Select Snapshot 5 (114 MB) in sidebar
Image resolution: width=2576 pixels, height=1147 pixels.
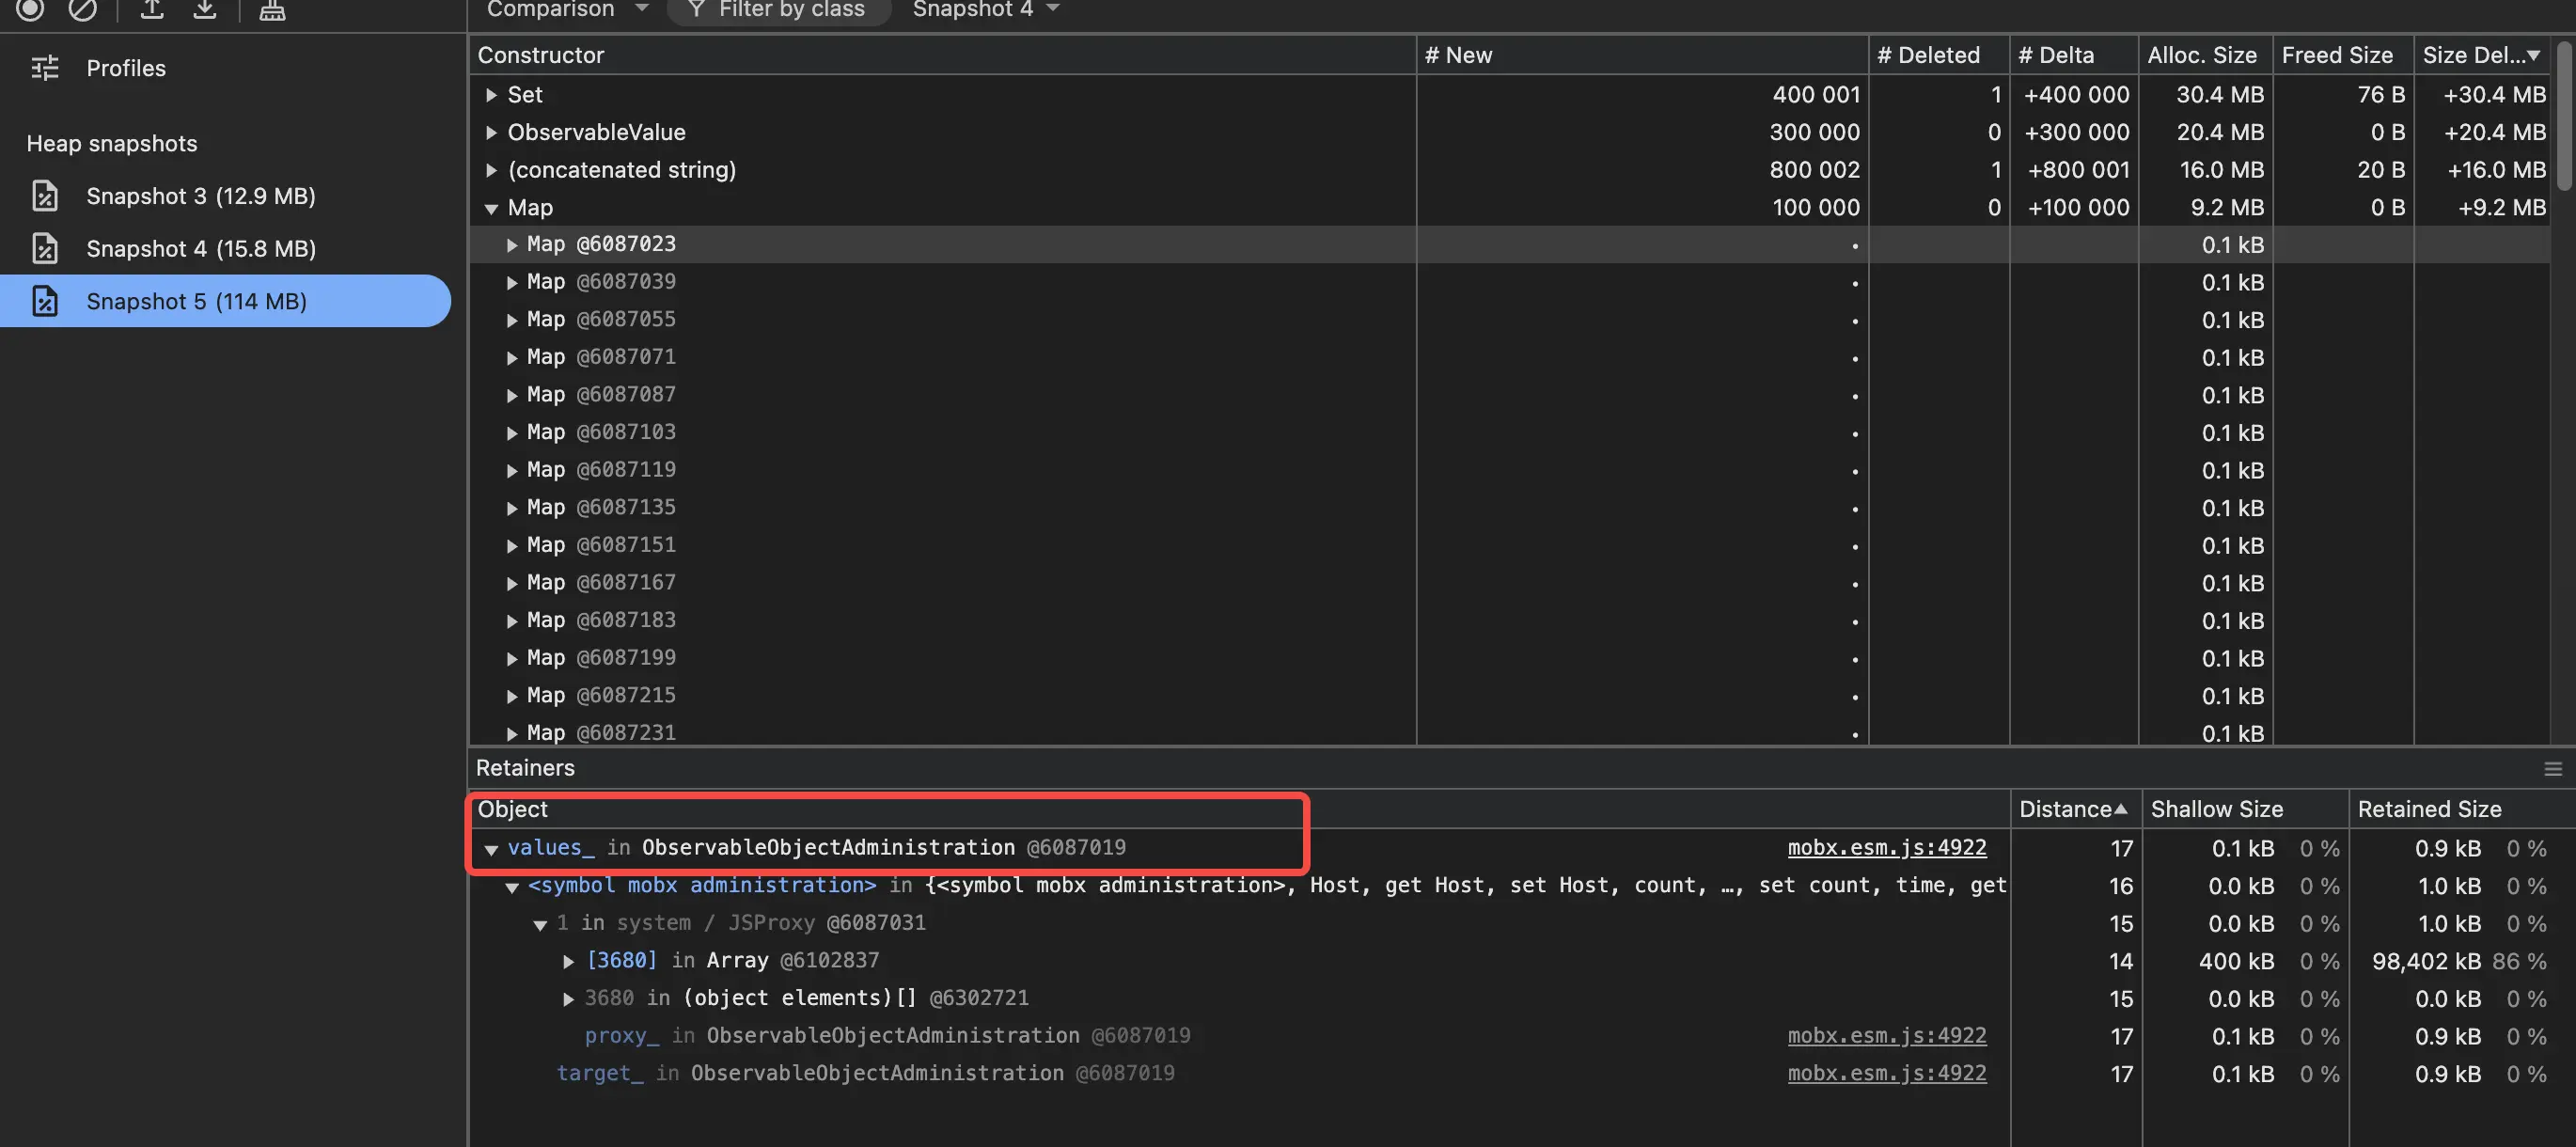click(x=197, y=301)
